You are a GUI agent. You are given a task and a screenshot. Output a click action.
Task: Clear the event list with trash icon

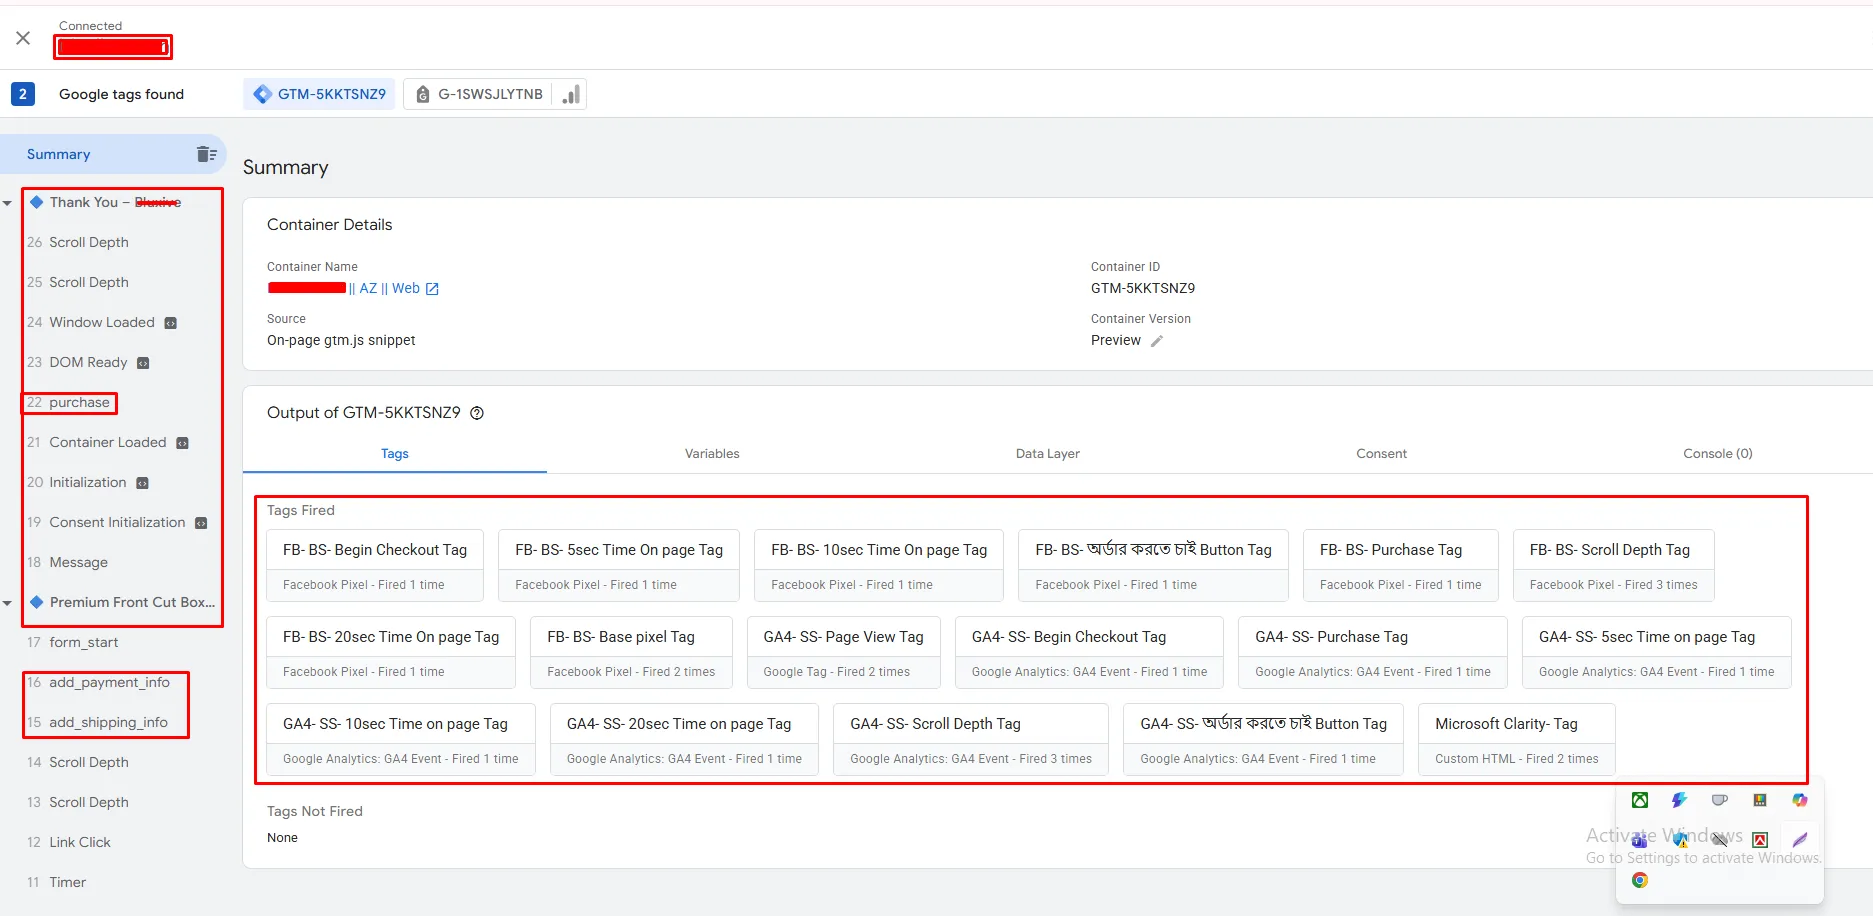click(206, 154)
